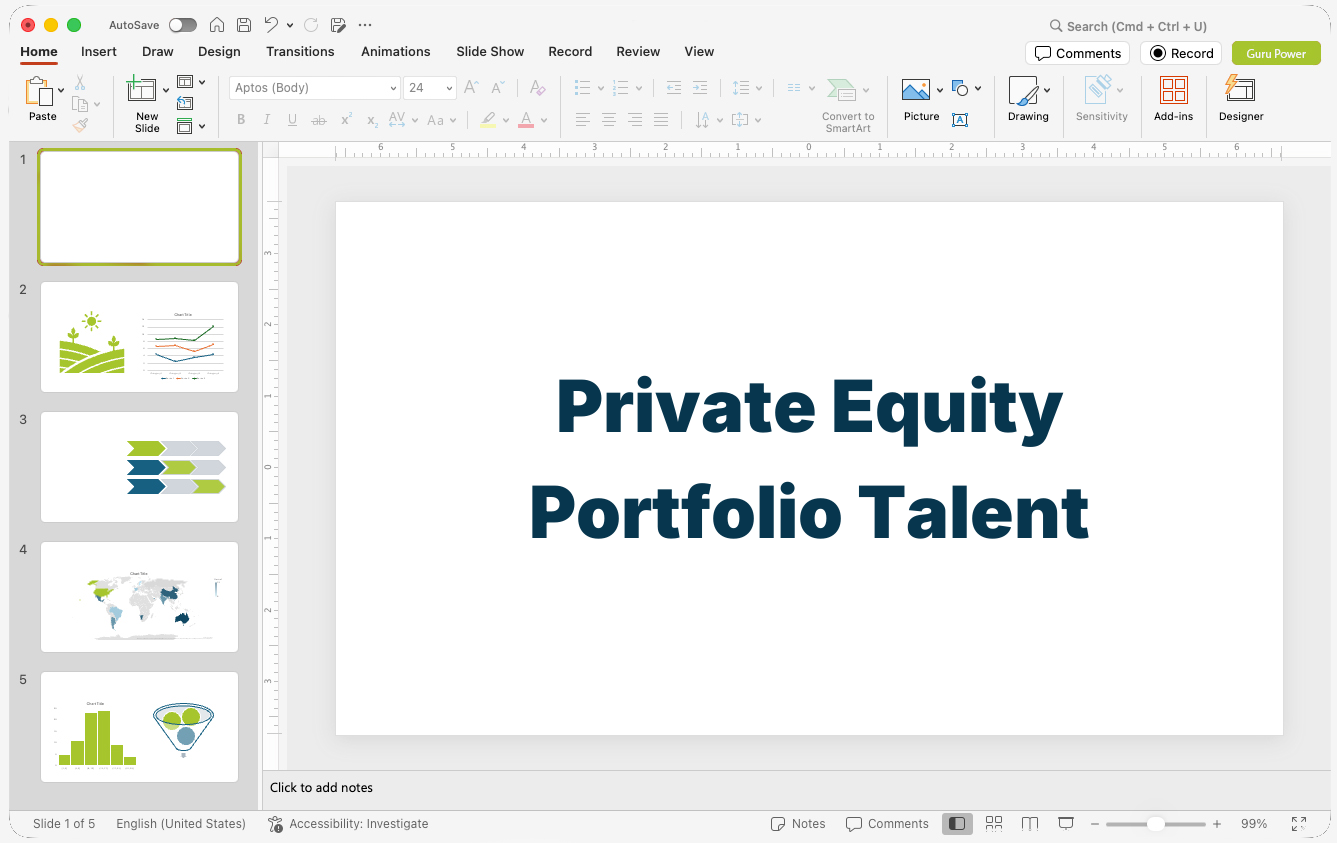1337x843 pixels.
Task: Click the Home icon in title bar
Action: (x=217, y=25)
